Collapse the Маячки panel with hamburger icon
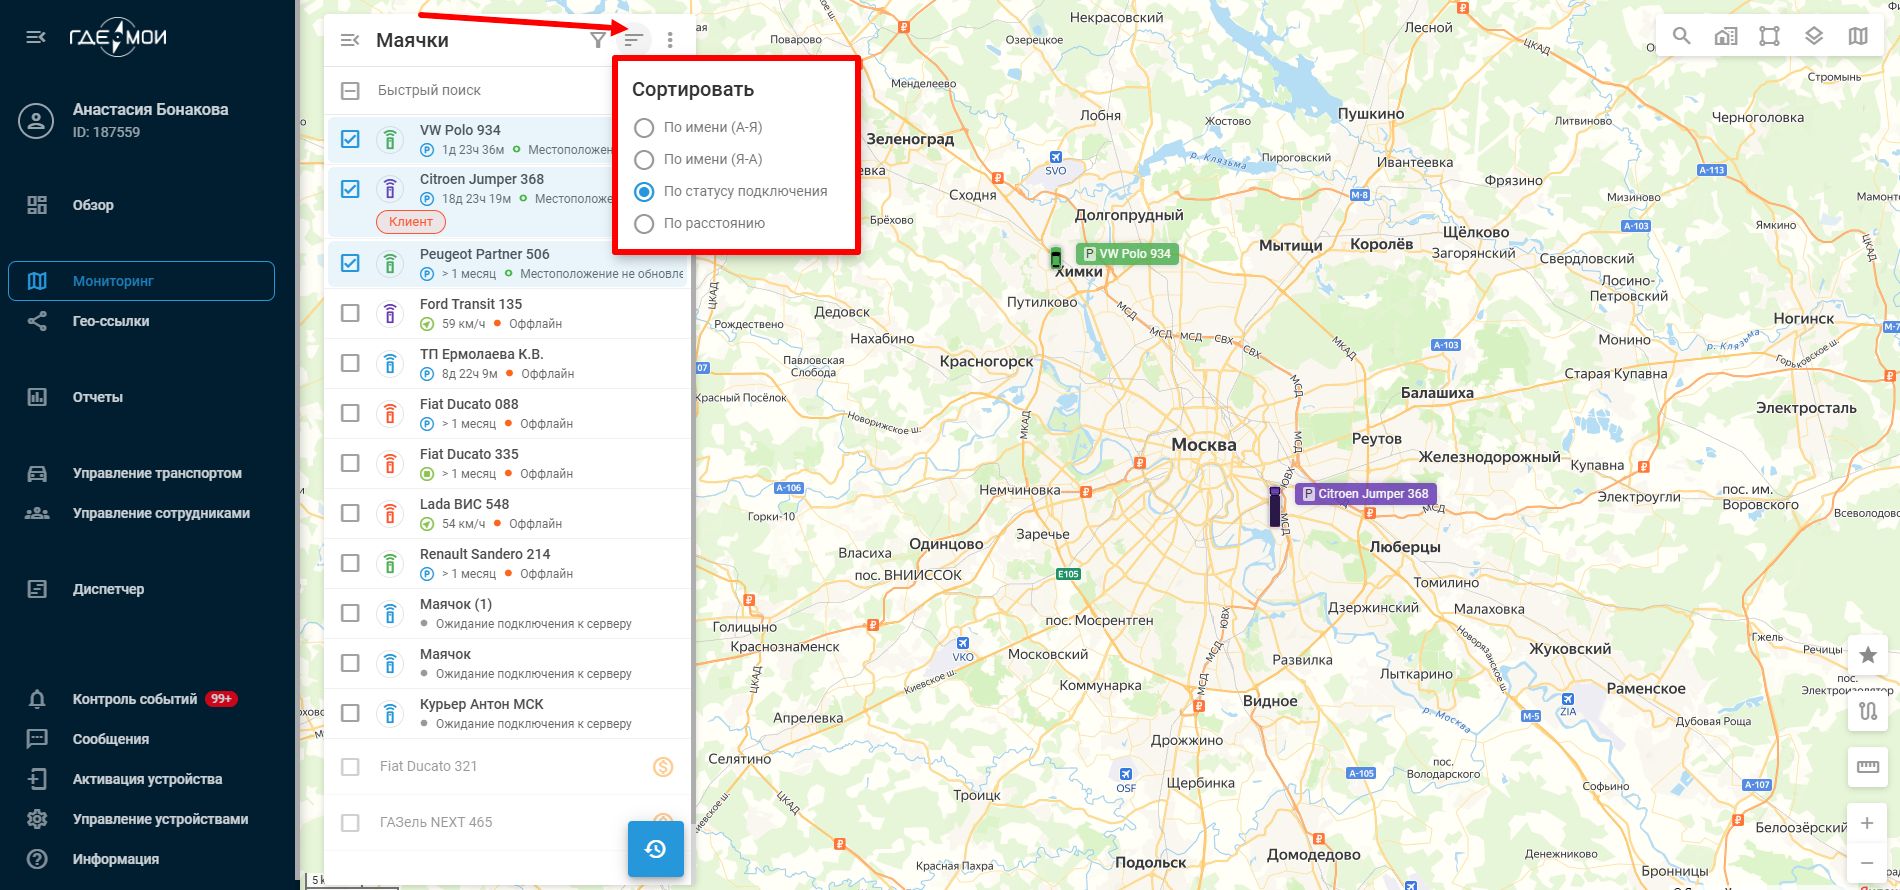Viewport: 1900px width, 890px height. pyautogui.click(x=350, y=40)
